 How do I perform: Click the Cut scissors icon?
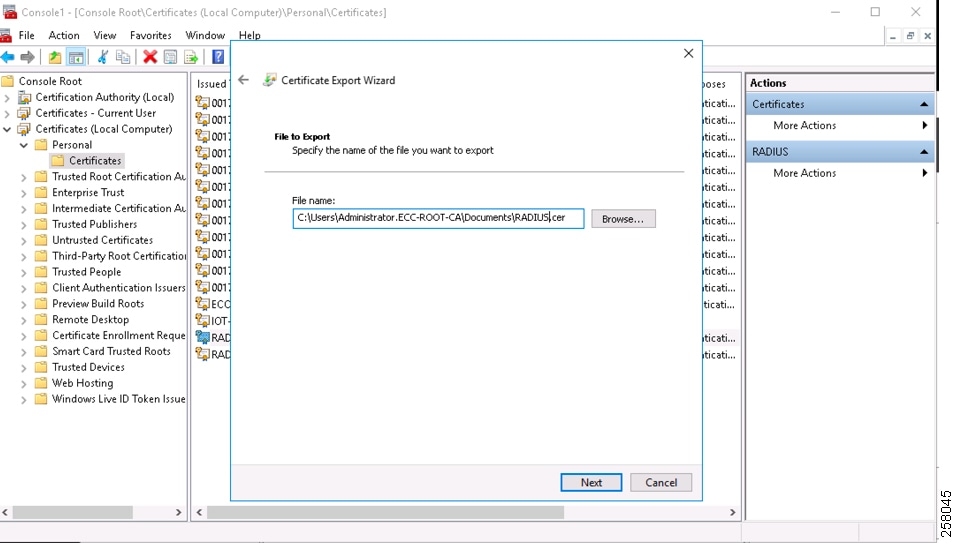pos(103,57)
